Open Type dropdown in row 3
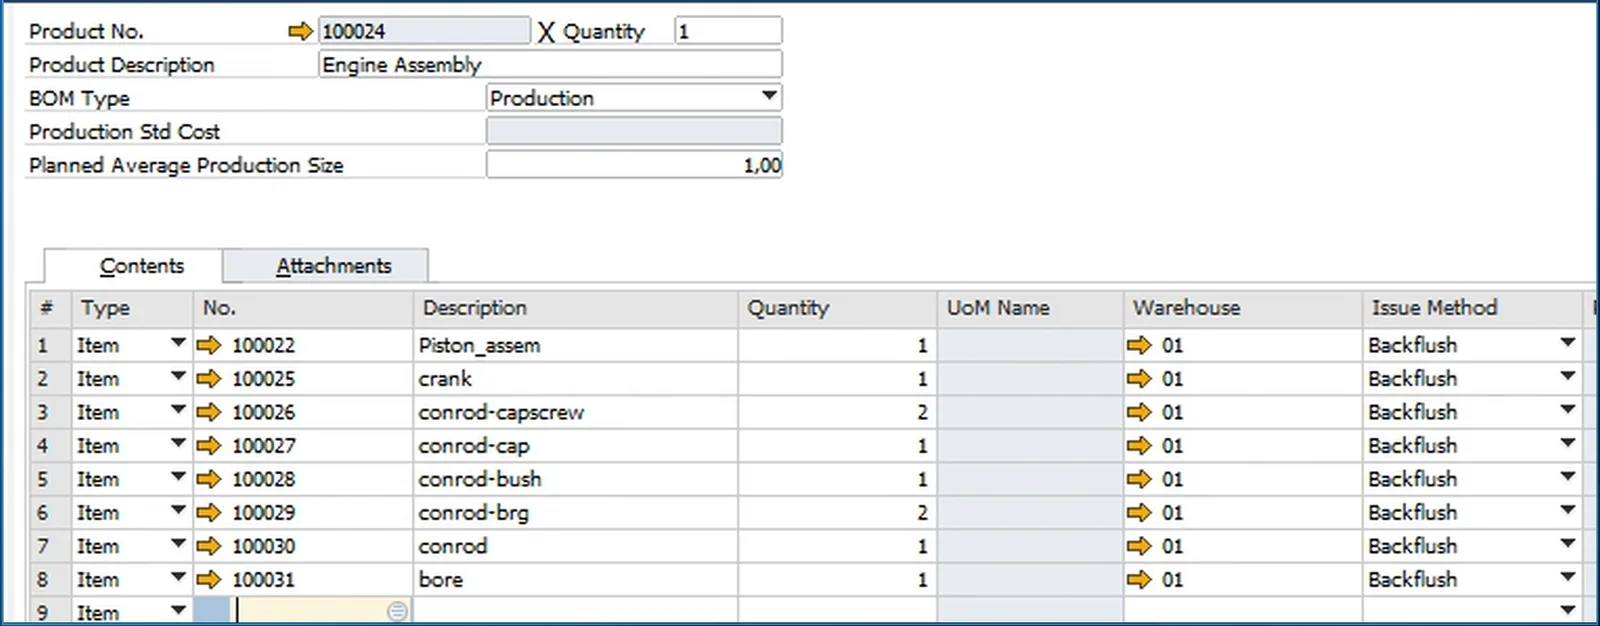Viewport: 1600px width, 626px height. [x=178, y=411]
